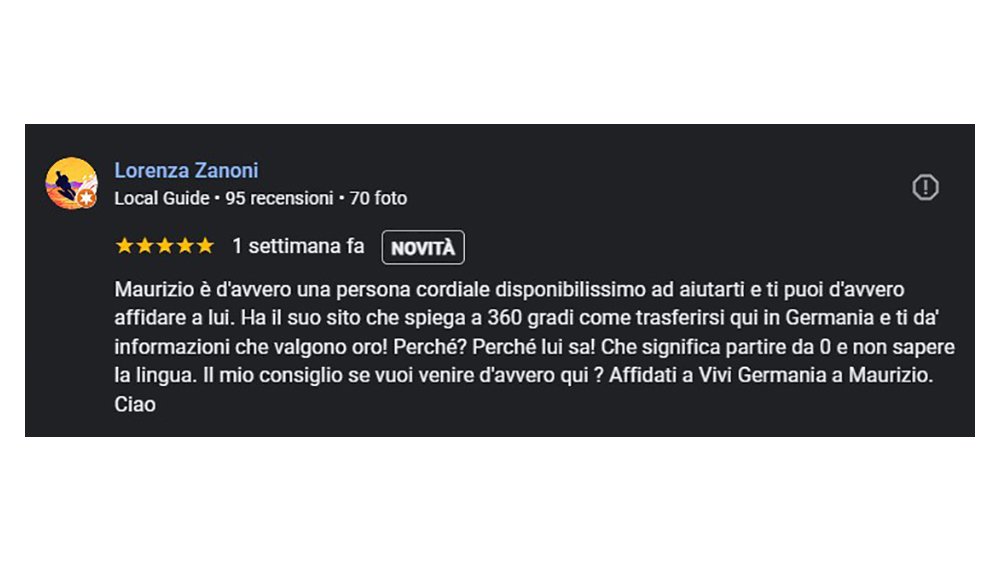The height and width of the screenshot is (562, 1000).
Task: Click the word 'Ciao' ending the review
Action: click(135, 406)
